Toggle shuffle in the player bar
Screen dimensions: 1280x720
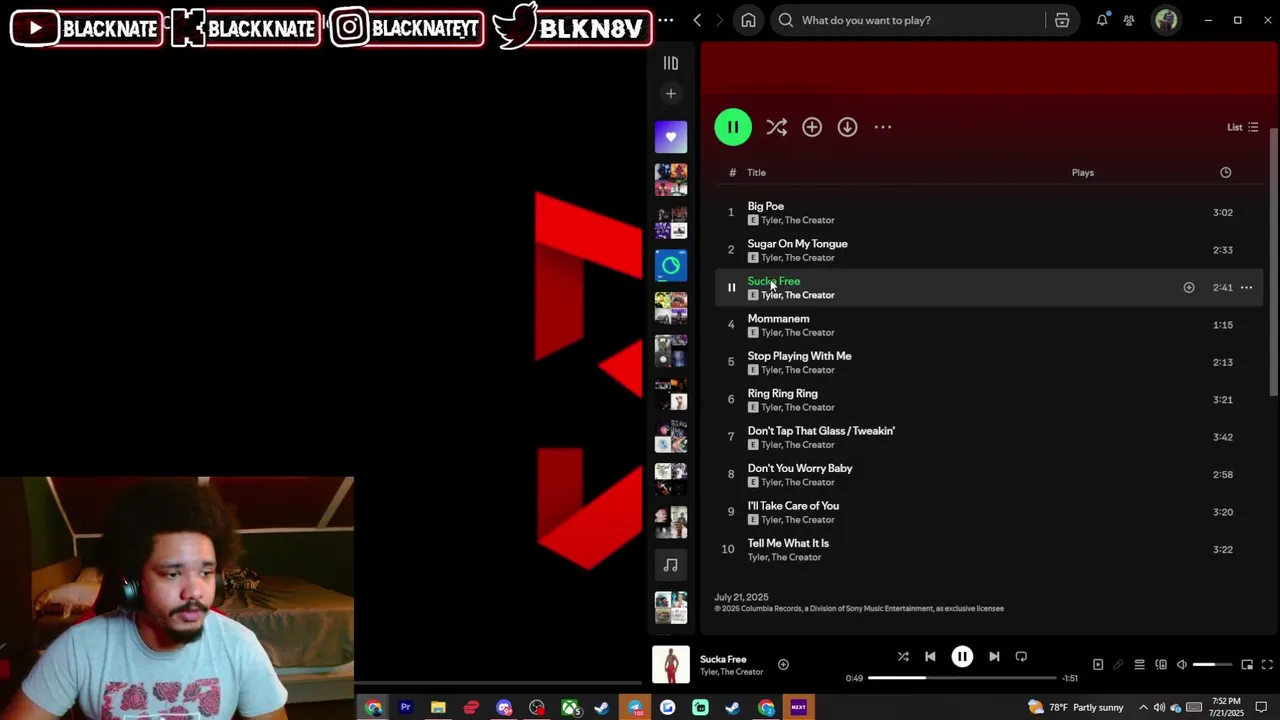(903, 657)
